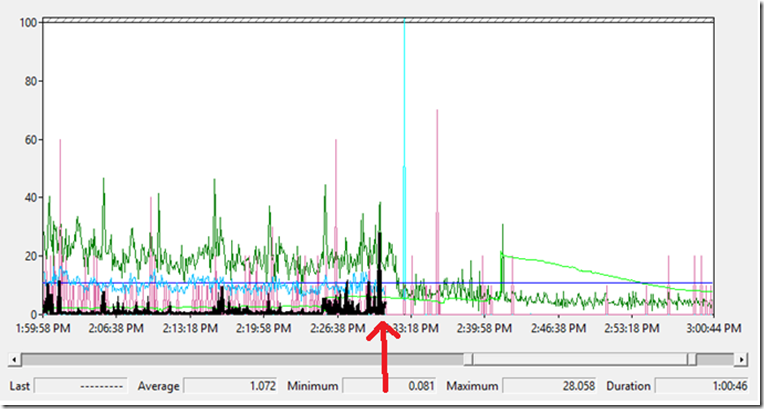The height and width of the screenshot is (409, 764).
Task: Click the 2:19:58 PM time axis label
Action: click(264, 329)
